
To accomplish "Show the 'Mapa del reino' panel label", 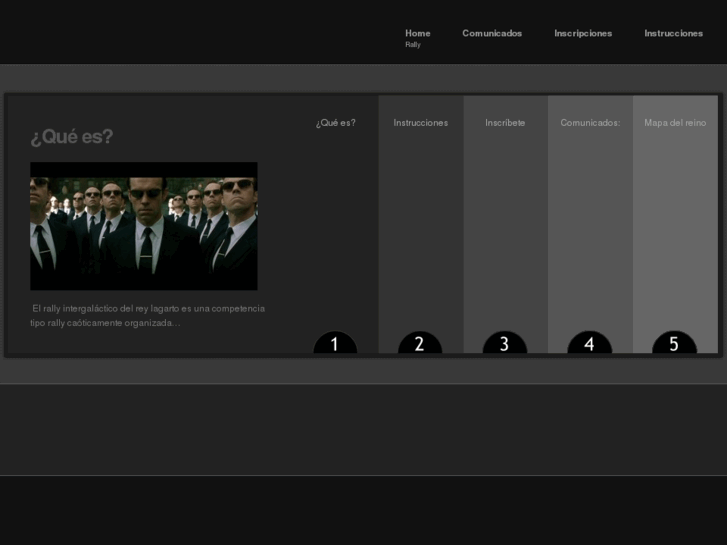I will point(675,123).
